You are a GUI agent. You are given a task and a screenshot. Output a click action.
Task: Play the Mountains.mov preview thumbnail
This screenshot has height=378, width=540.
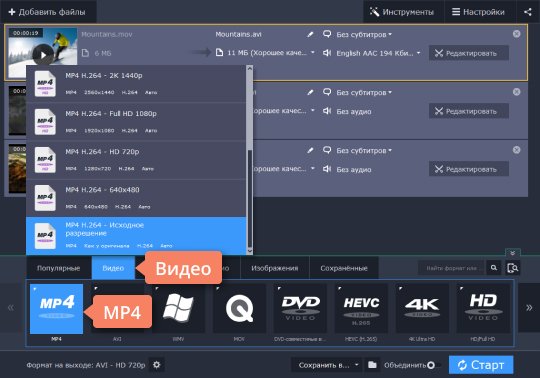43,55
